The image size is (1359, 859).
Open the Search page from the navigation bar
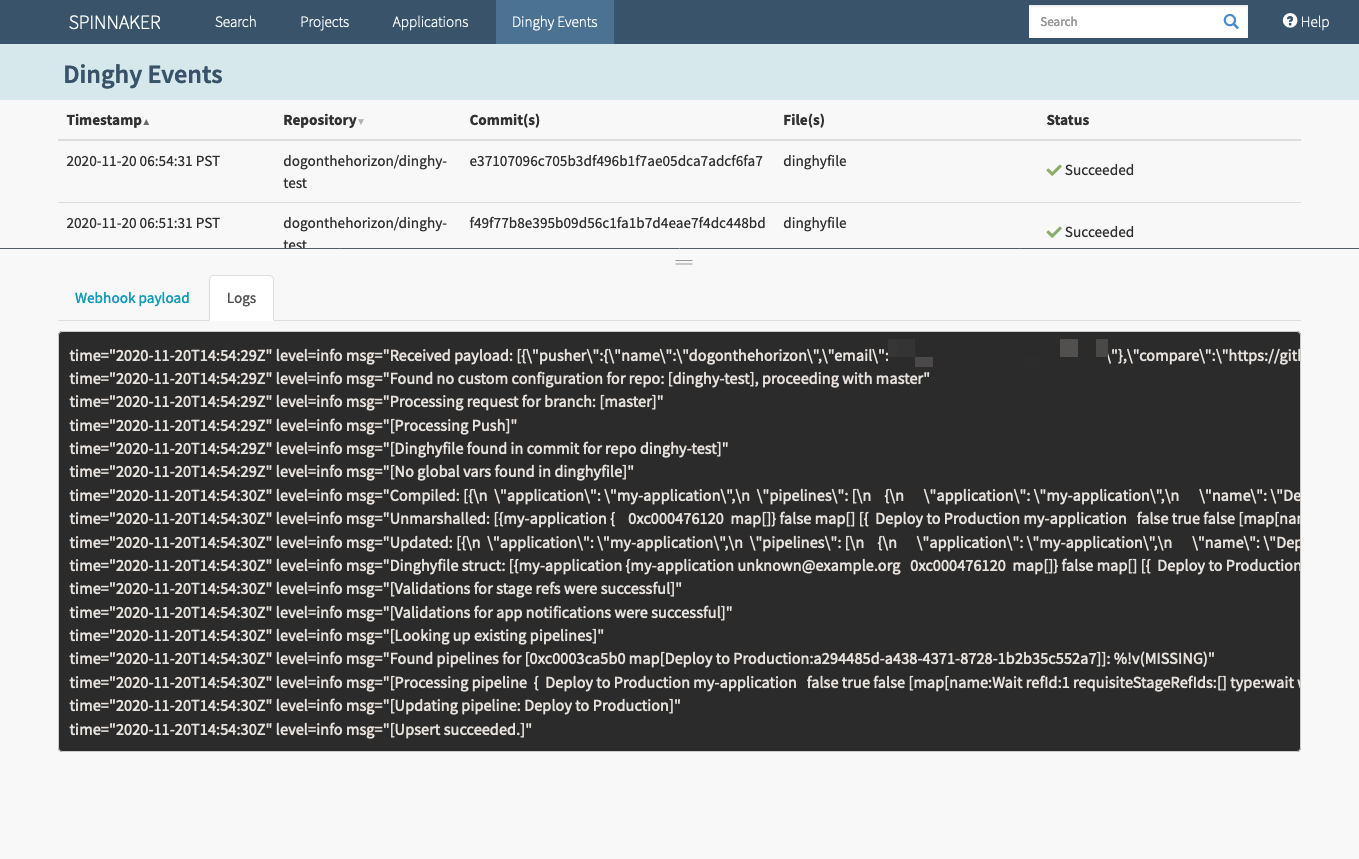[x=236, y=22]
